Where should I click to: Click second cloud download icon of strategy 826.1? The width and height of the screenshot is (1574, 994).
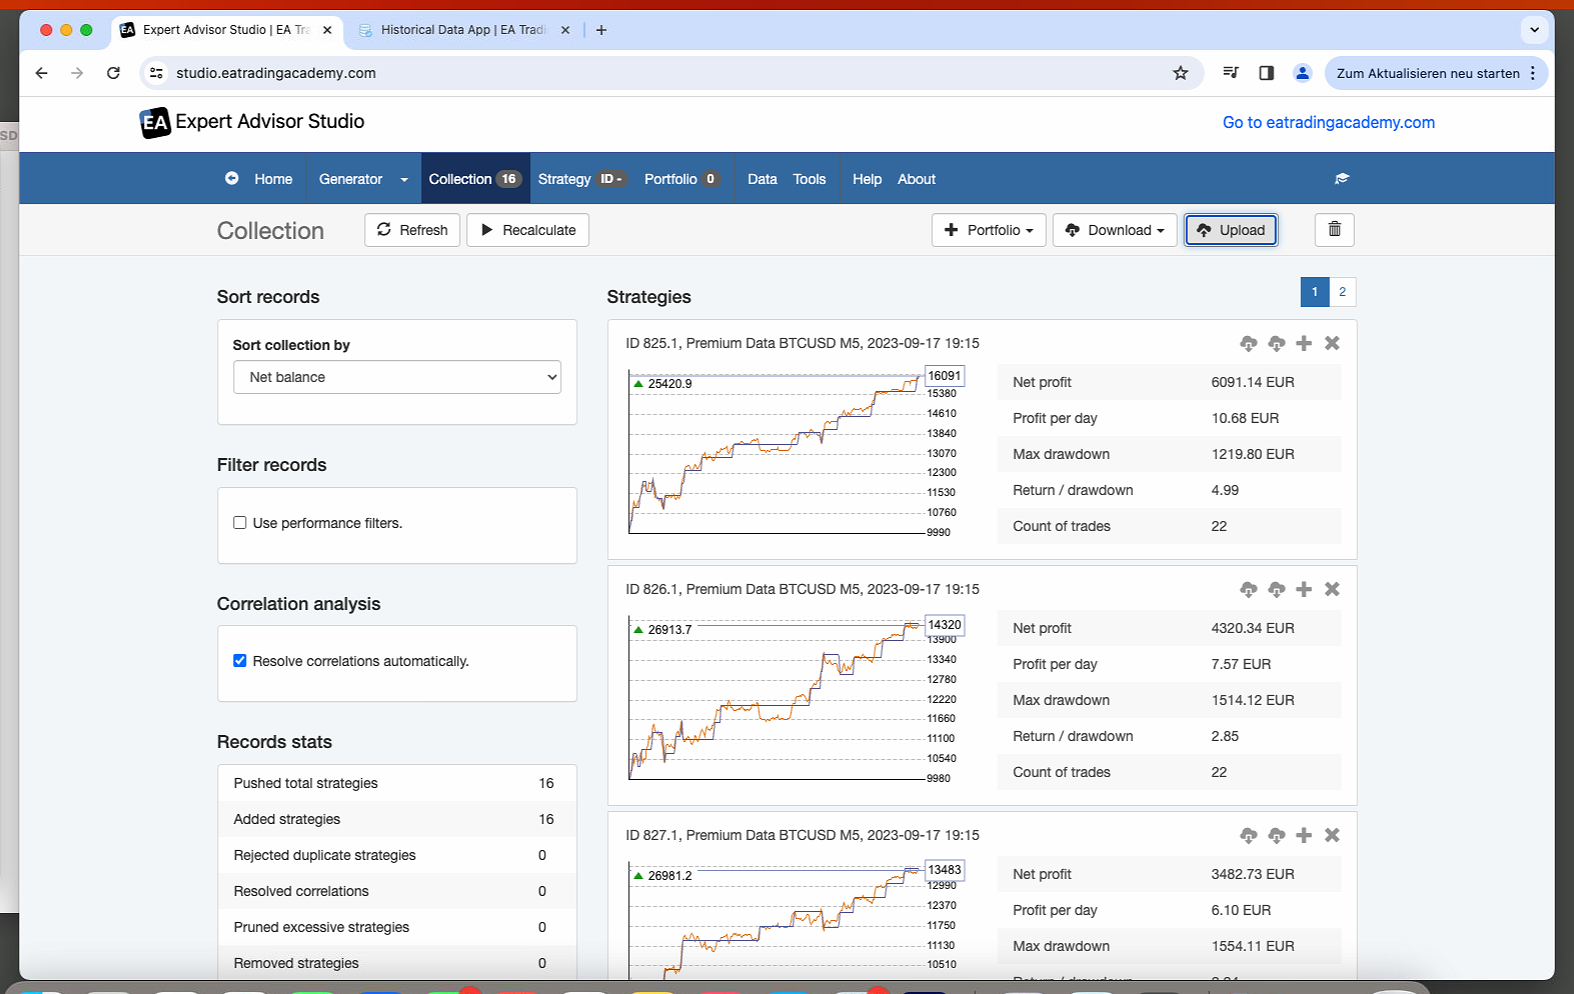pos(1276,589)
